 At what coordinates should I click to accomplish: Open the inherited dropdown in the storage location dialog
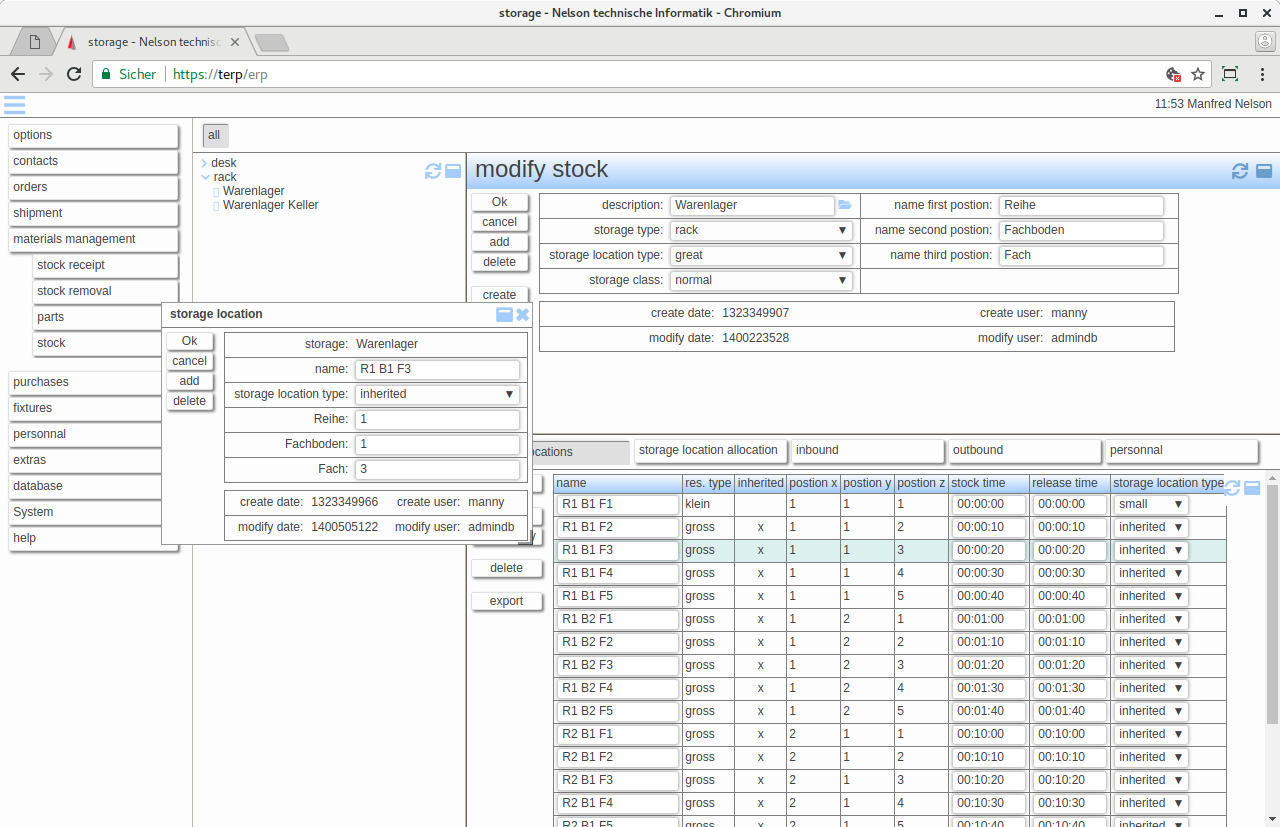tap(509, 394)
